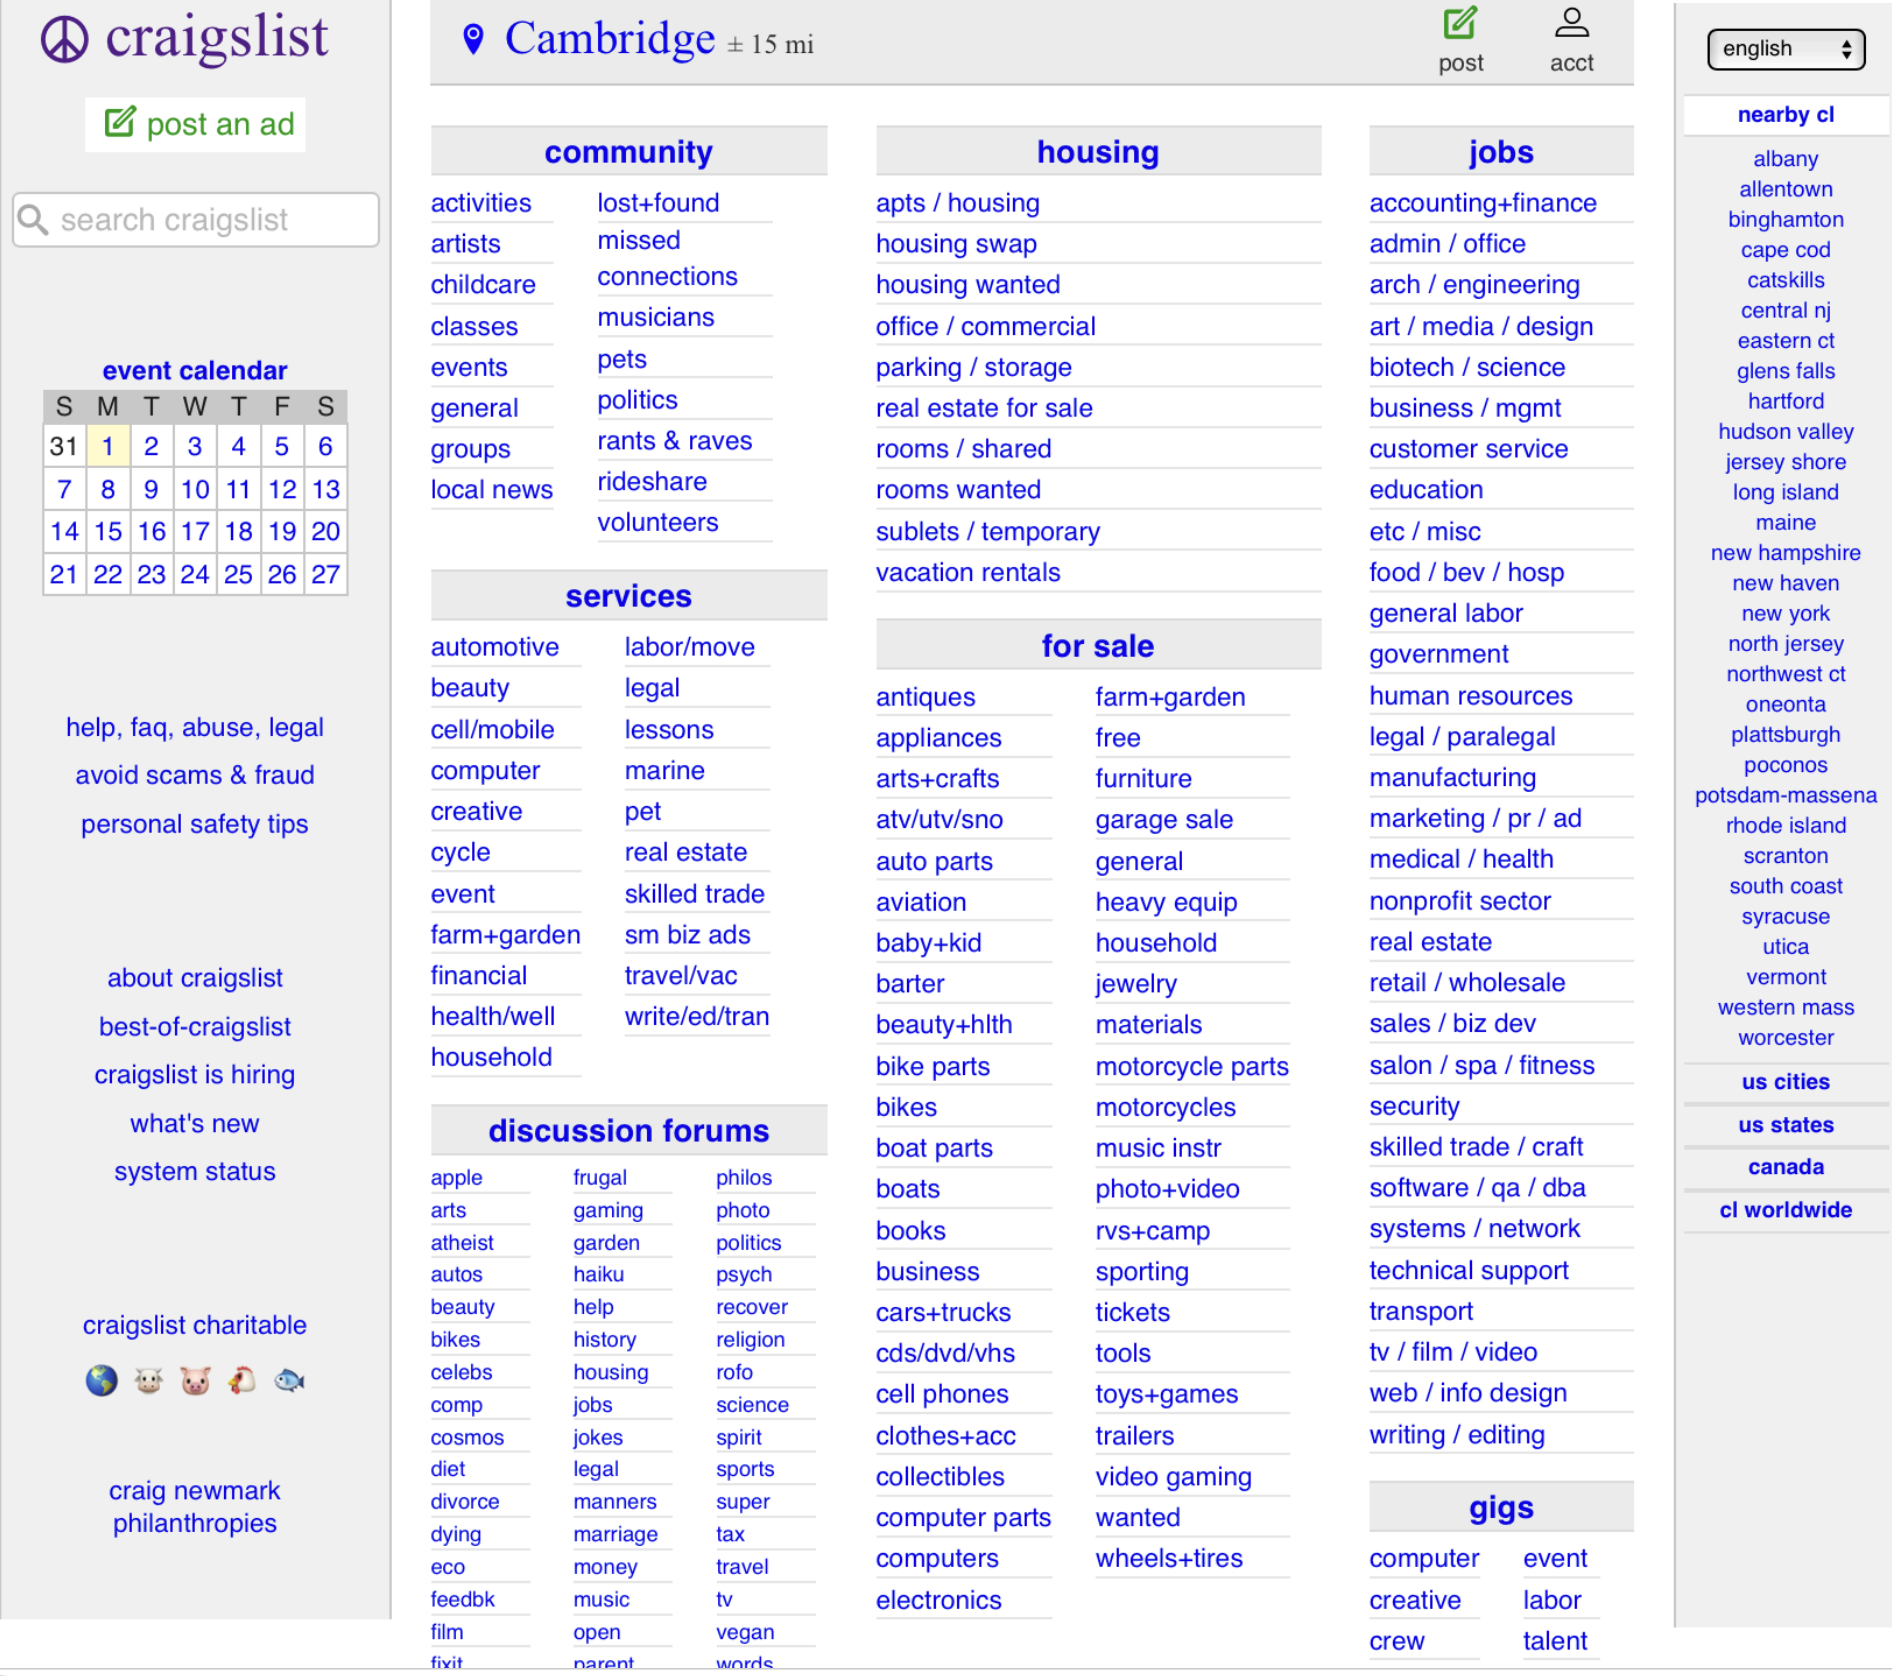Viewport: 1892px width, 1676px height.
Task: Click the post pencil icon in header
Action: (x=1460, y=23)
